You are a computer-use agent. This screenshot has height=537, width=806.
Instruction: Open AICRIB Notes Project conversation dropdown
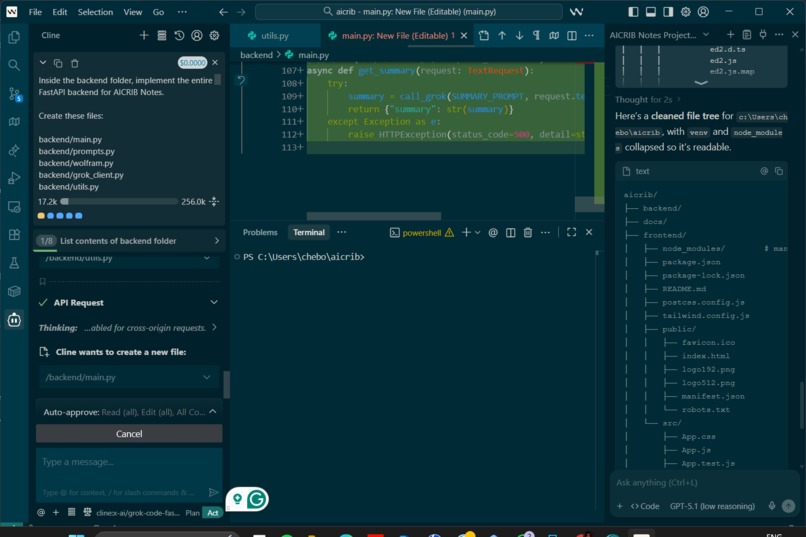click(x=706, y=34)
